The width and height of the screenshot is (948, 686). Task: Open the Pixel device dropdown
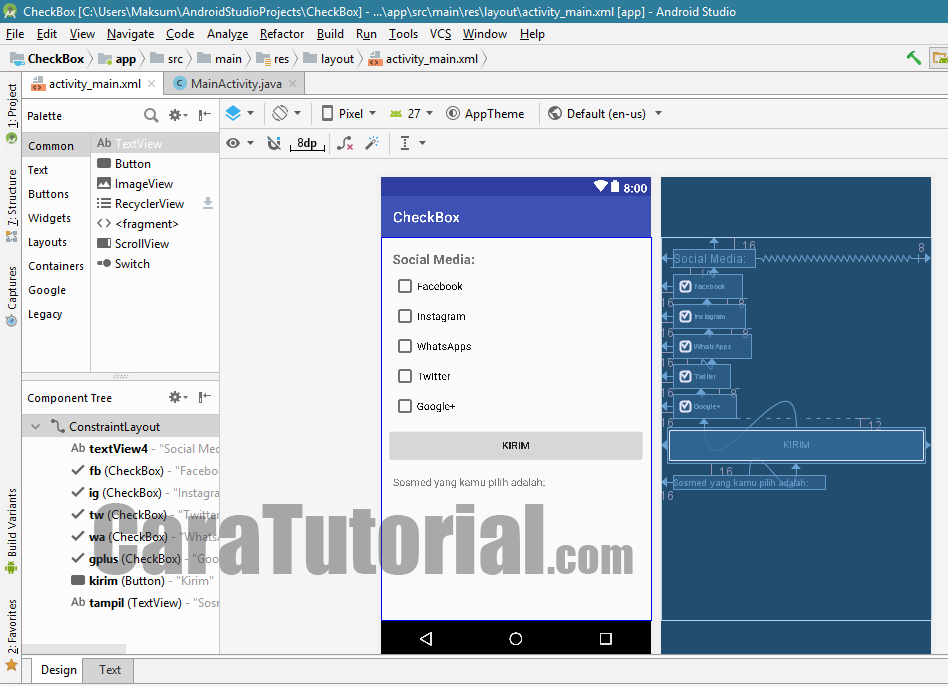(349, 113)
